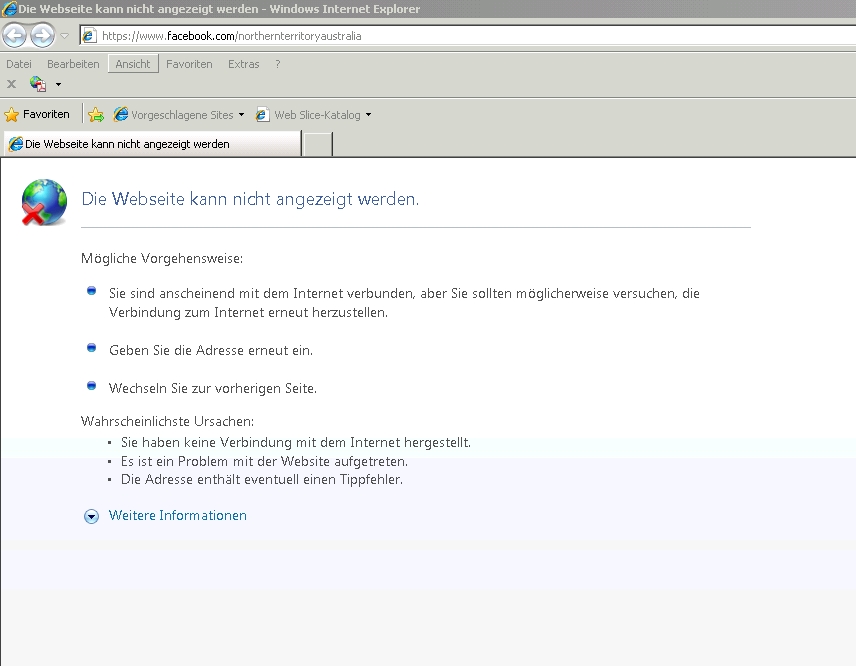Open the Favoriten star button in favorites bar
The image size is (856, 666).
click(x=37, y=115)
